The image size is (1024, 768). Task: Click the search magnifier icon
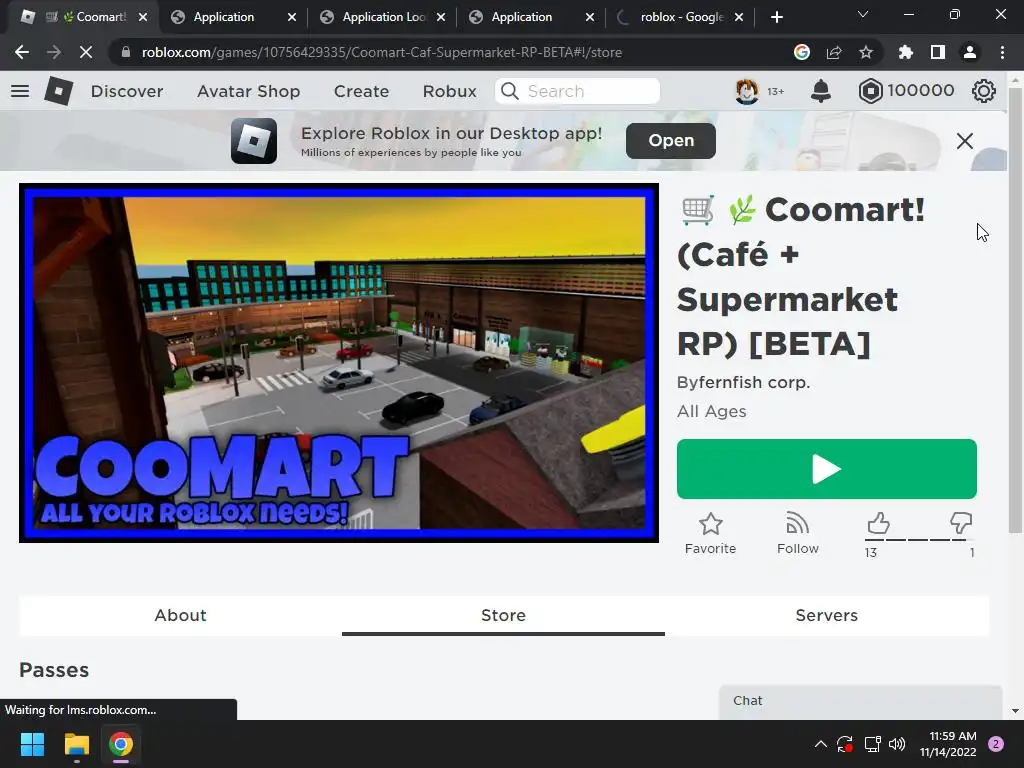pyautogui.click(x=509, y=91)
